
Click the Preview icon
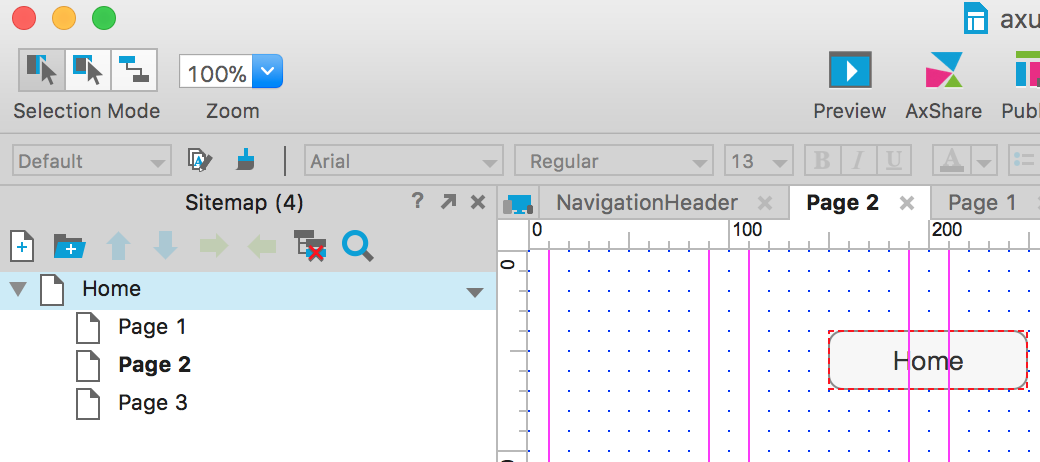(849, 72)
